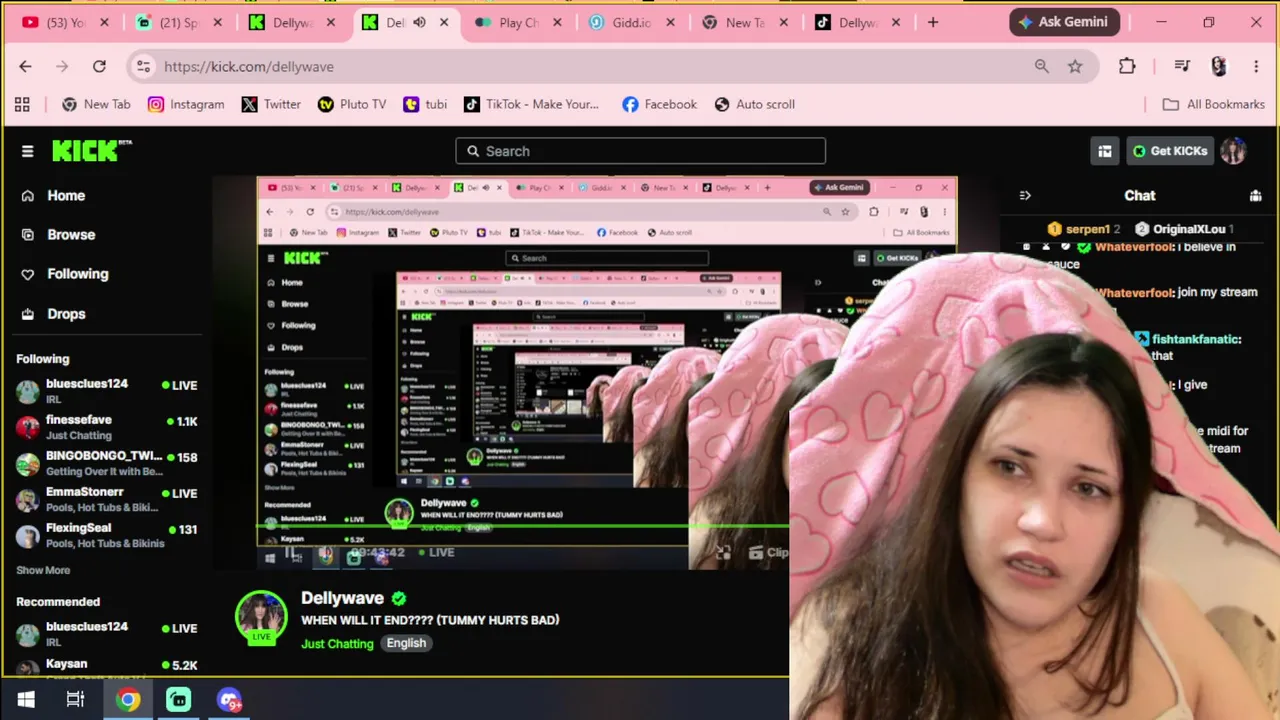Open the Twitter bookmark
The height and width of the screenshot is (720, 1280).
[x=271, y=104]
